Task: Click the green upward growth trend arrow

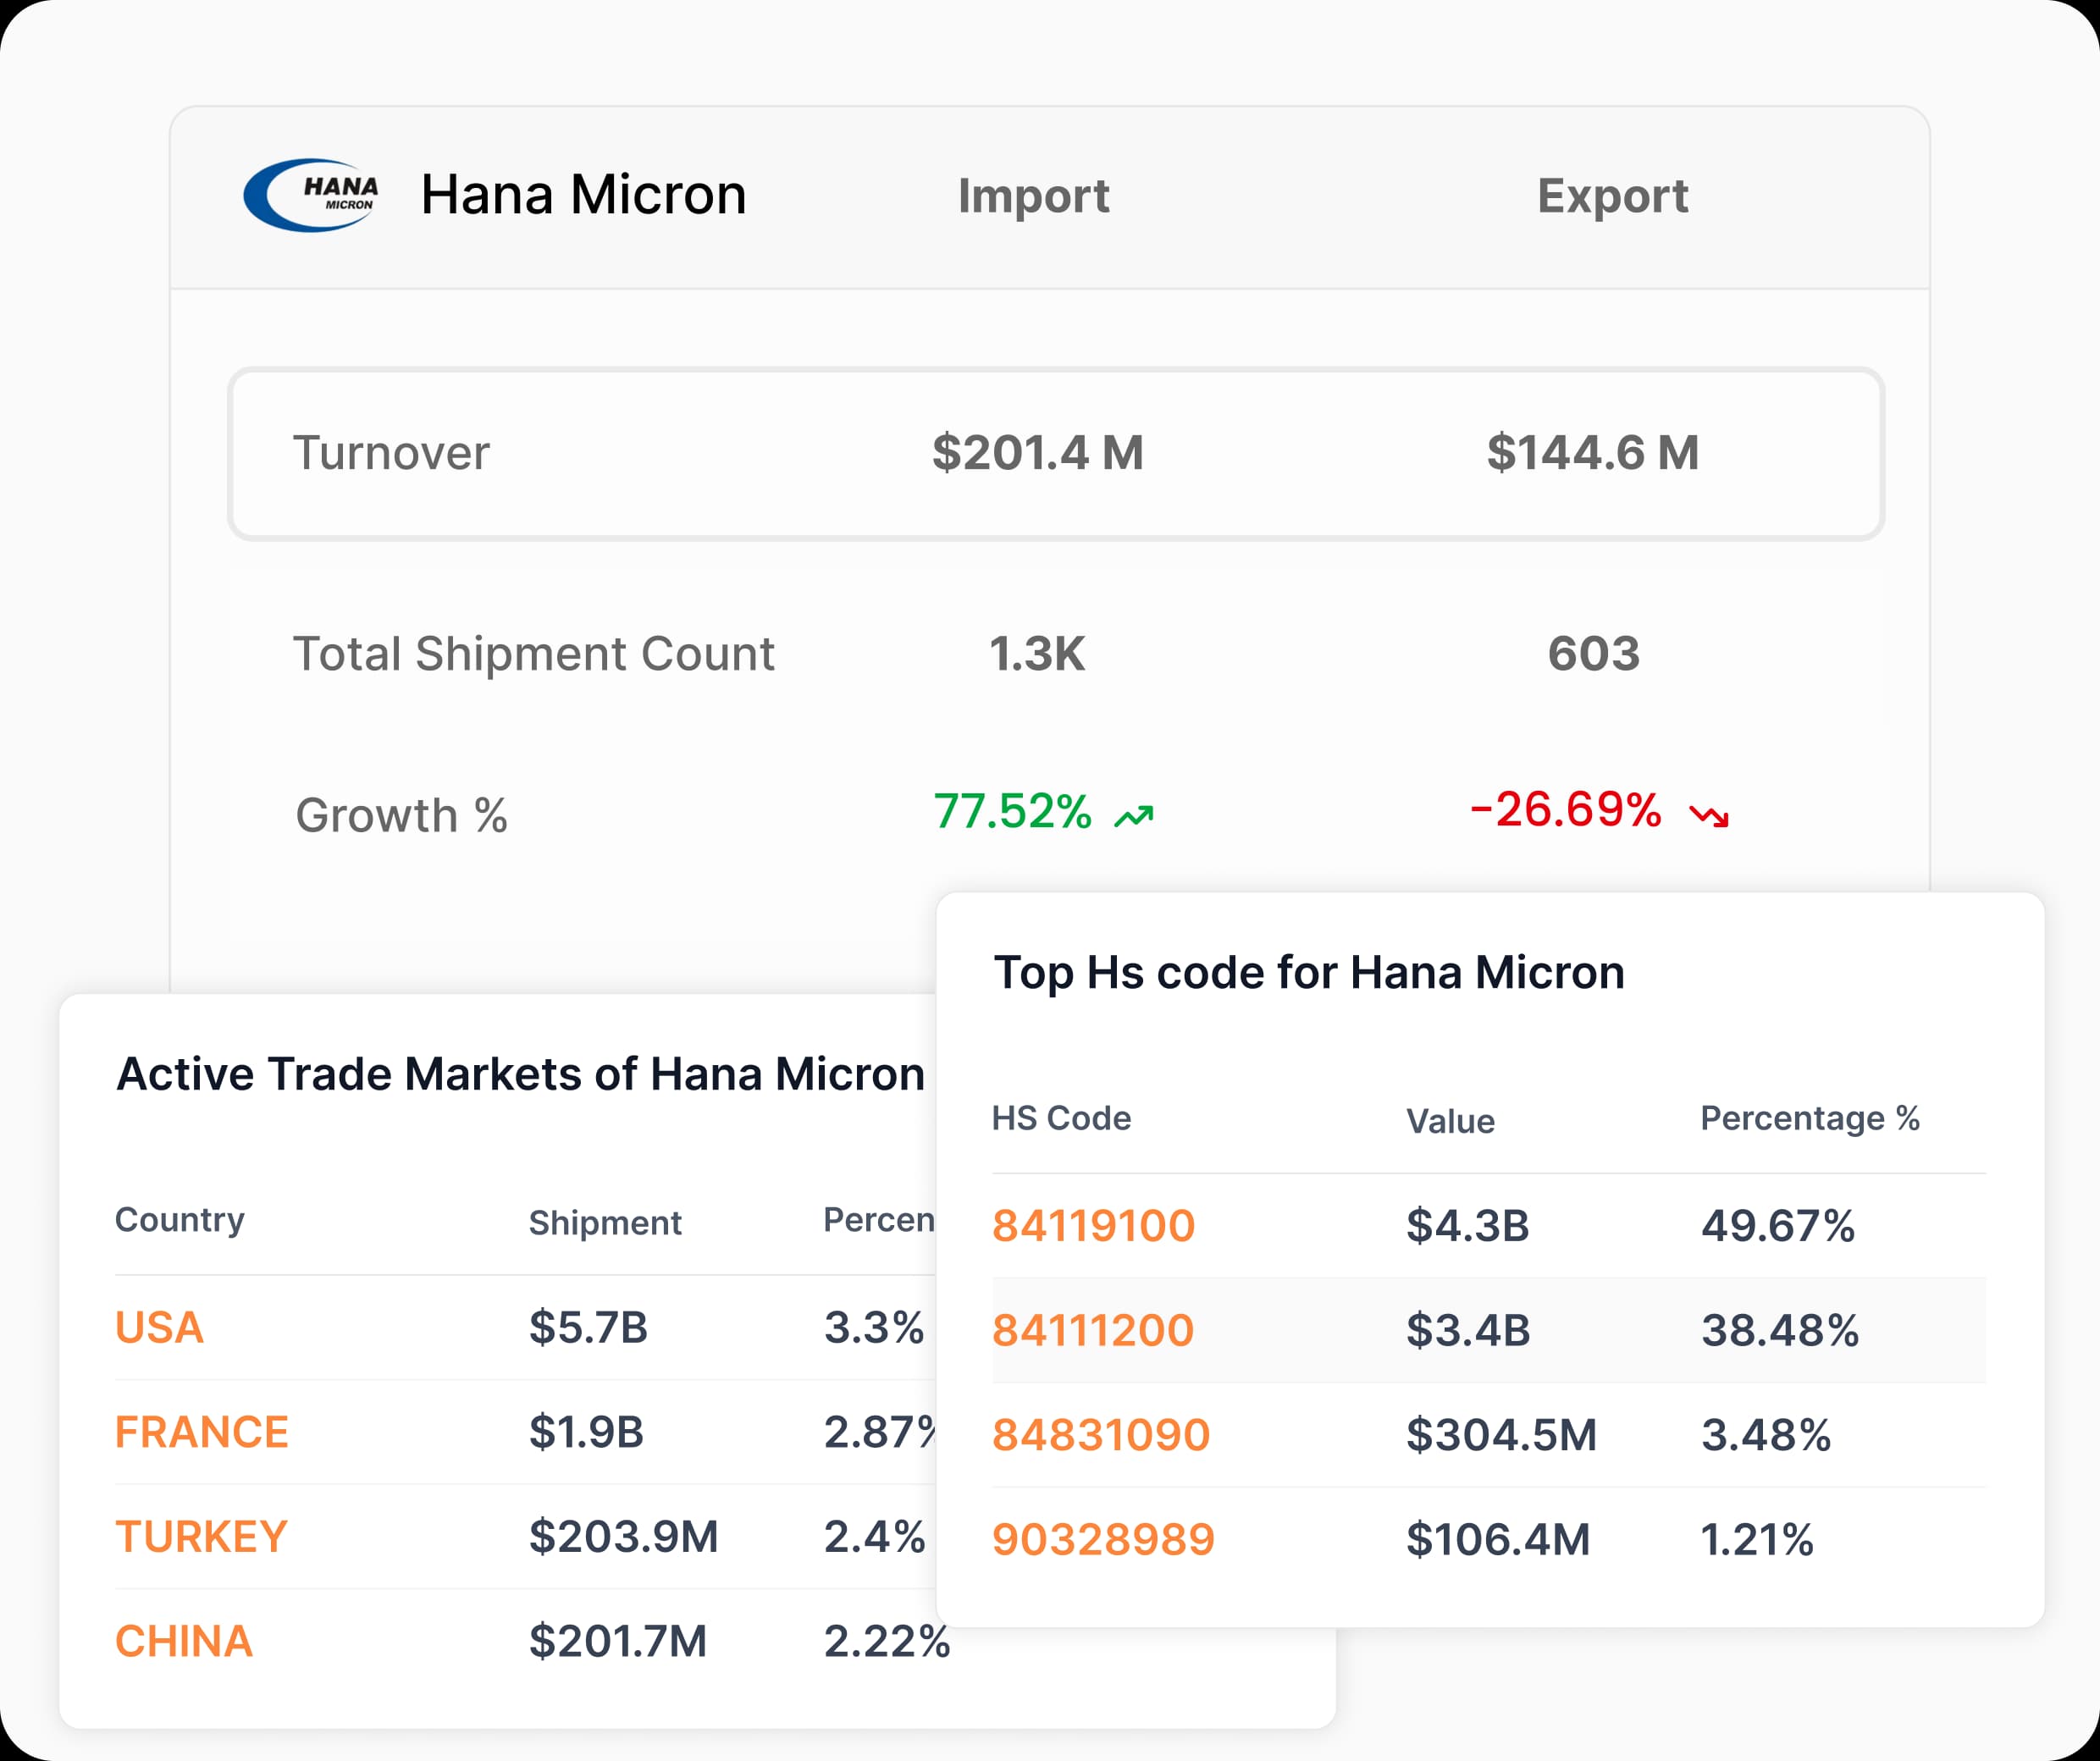Action: coord(1134,816)
